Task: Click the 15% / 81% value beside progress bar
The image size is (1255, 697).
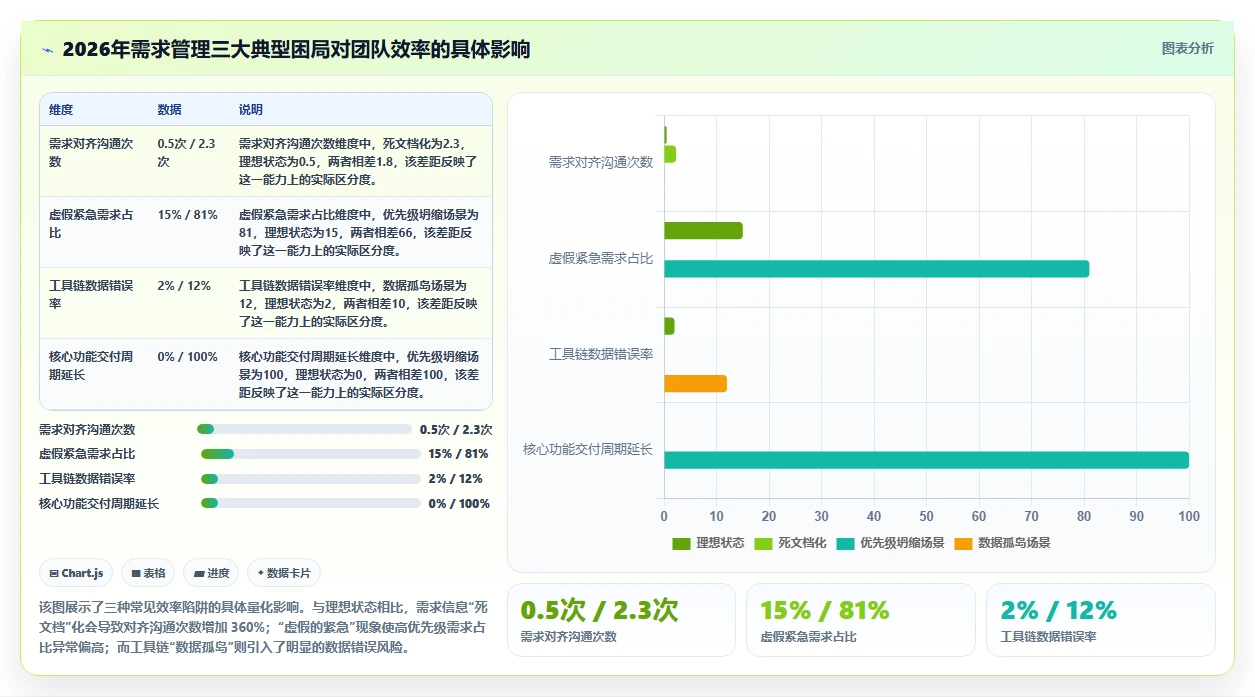Action: [458, 454]
